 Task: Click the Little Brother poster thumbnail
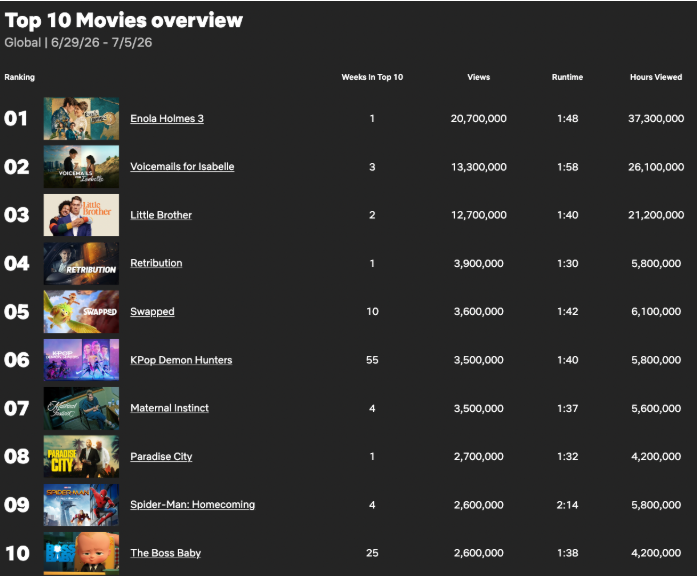coord(81,215)
